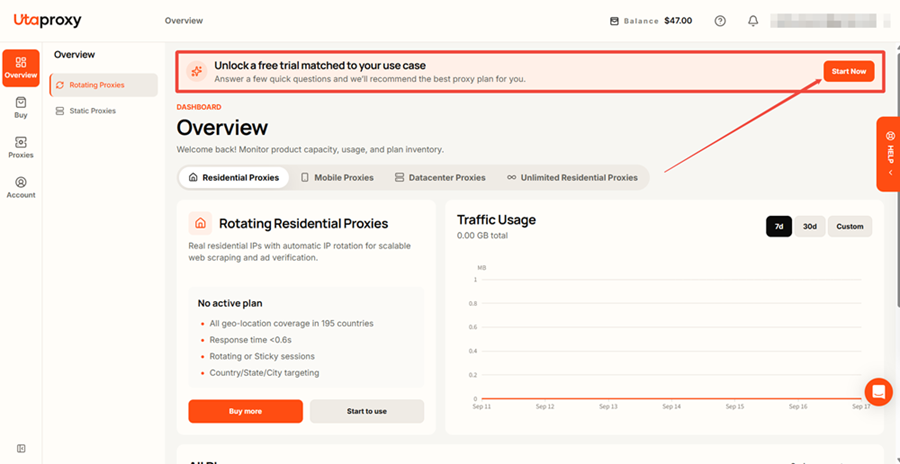The height and width of the screenshot is (464, 900).
Task: Switch to Unlimited Residential Proxies tab
Action: (x=572, y=177)
